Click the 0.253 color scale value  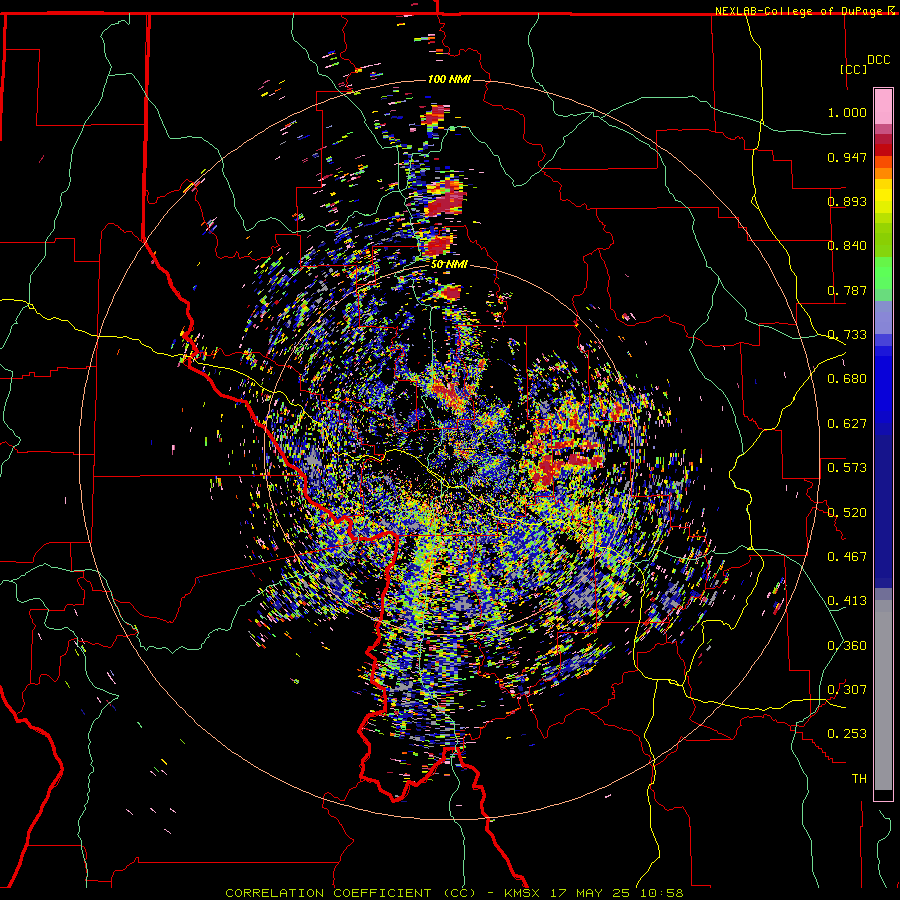(847, 734)
